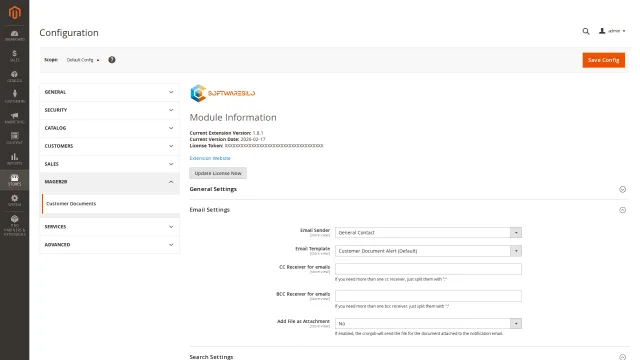Open the Reports sidebar menu
640x360 pixels.
click(14, 159)
